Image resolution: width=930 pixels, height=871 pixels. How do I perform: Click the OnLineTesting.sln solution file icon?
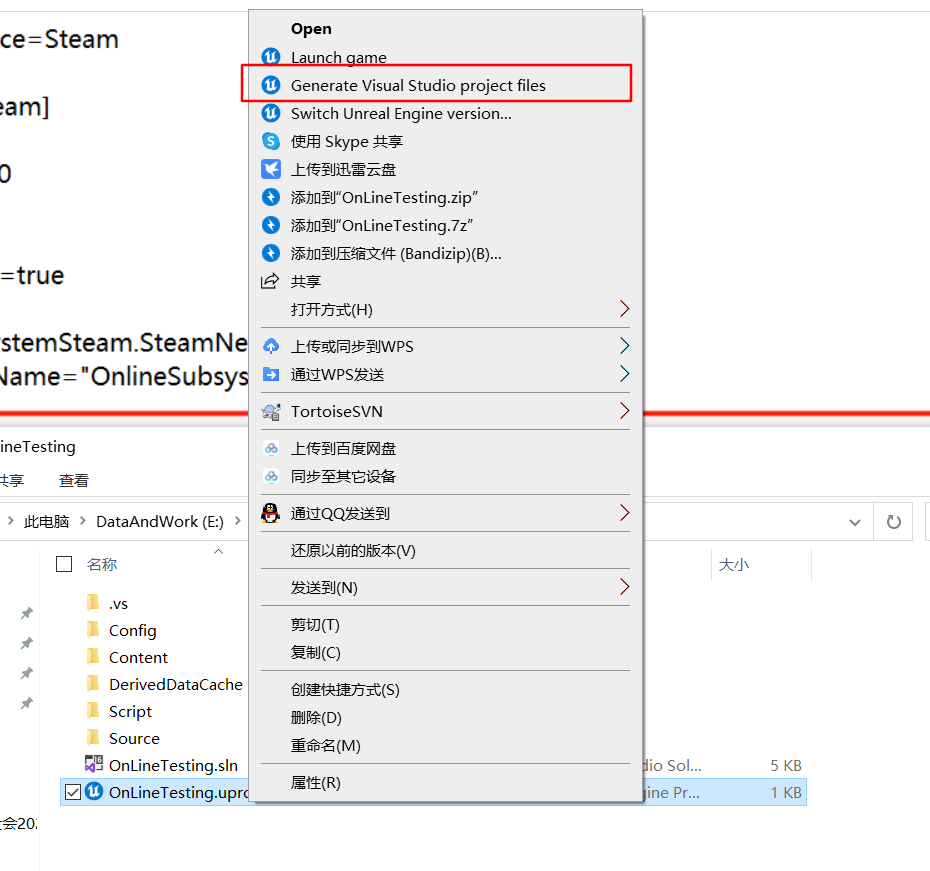click(93, 765)
